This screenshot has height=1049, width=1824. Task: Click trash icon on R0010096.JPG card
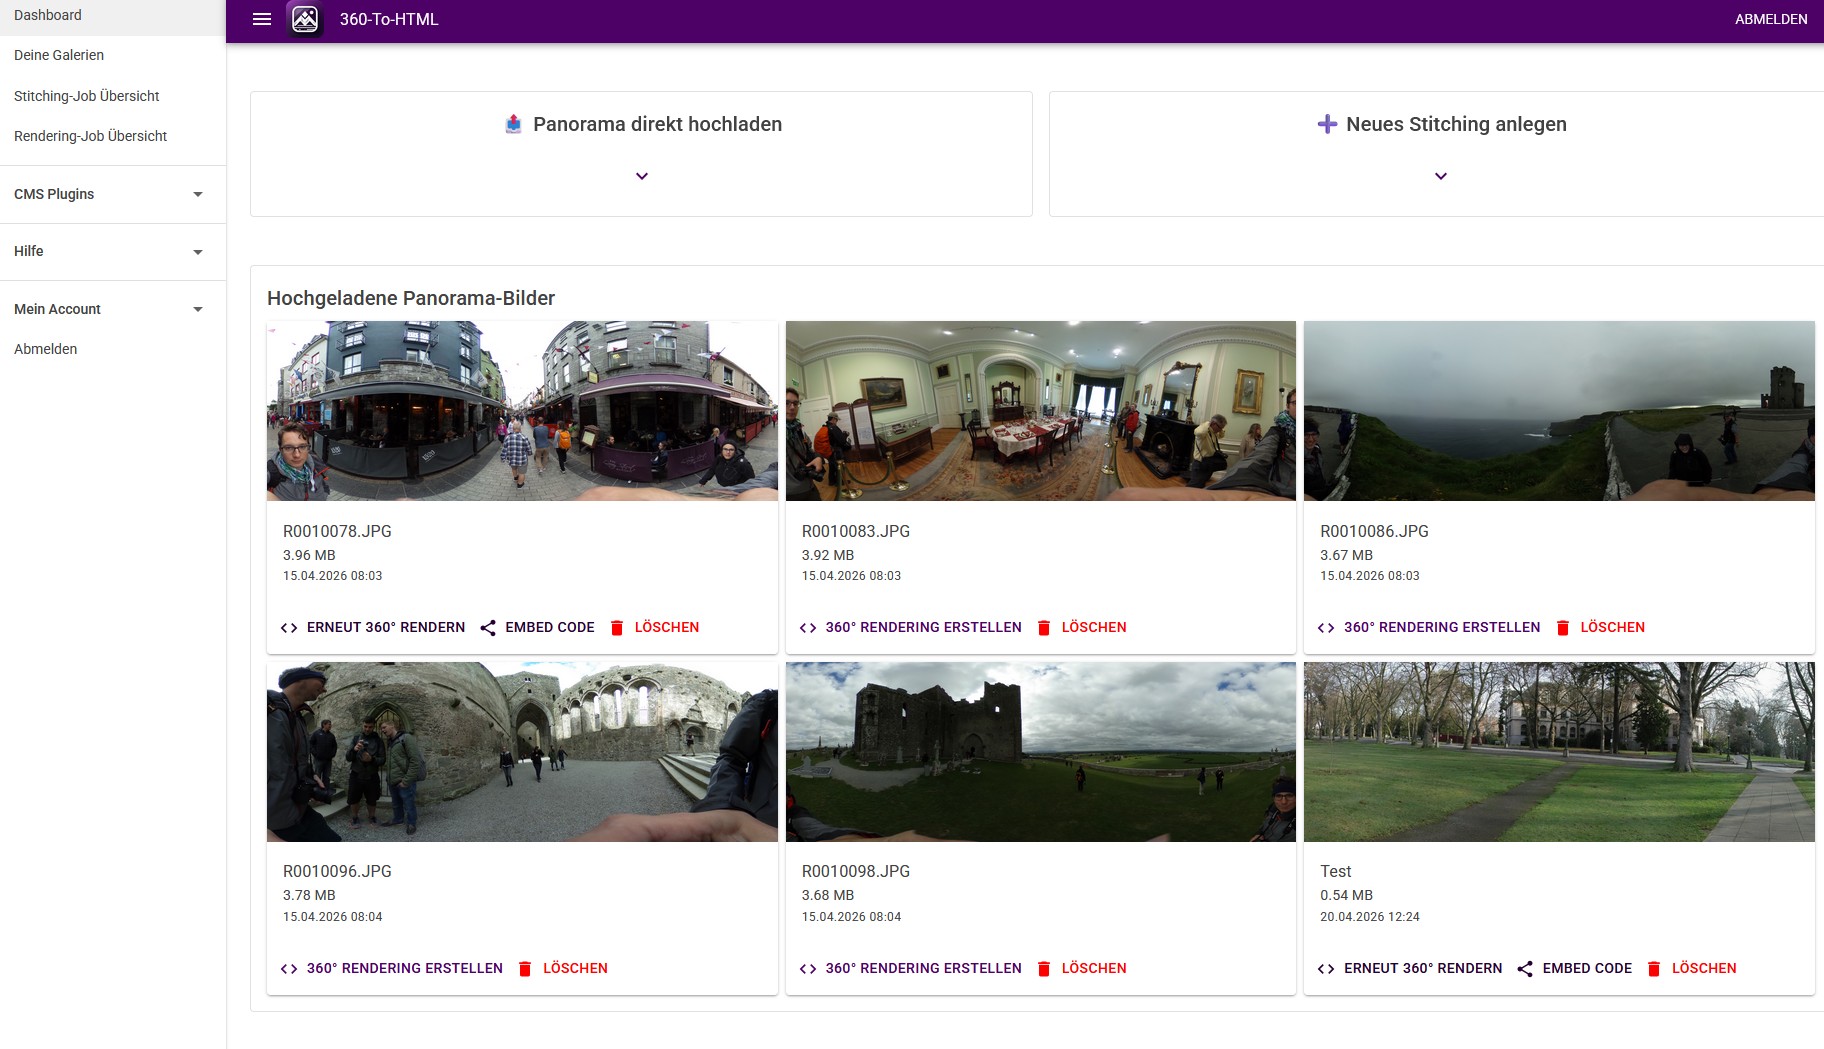(x=525, y=969)
